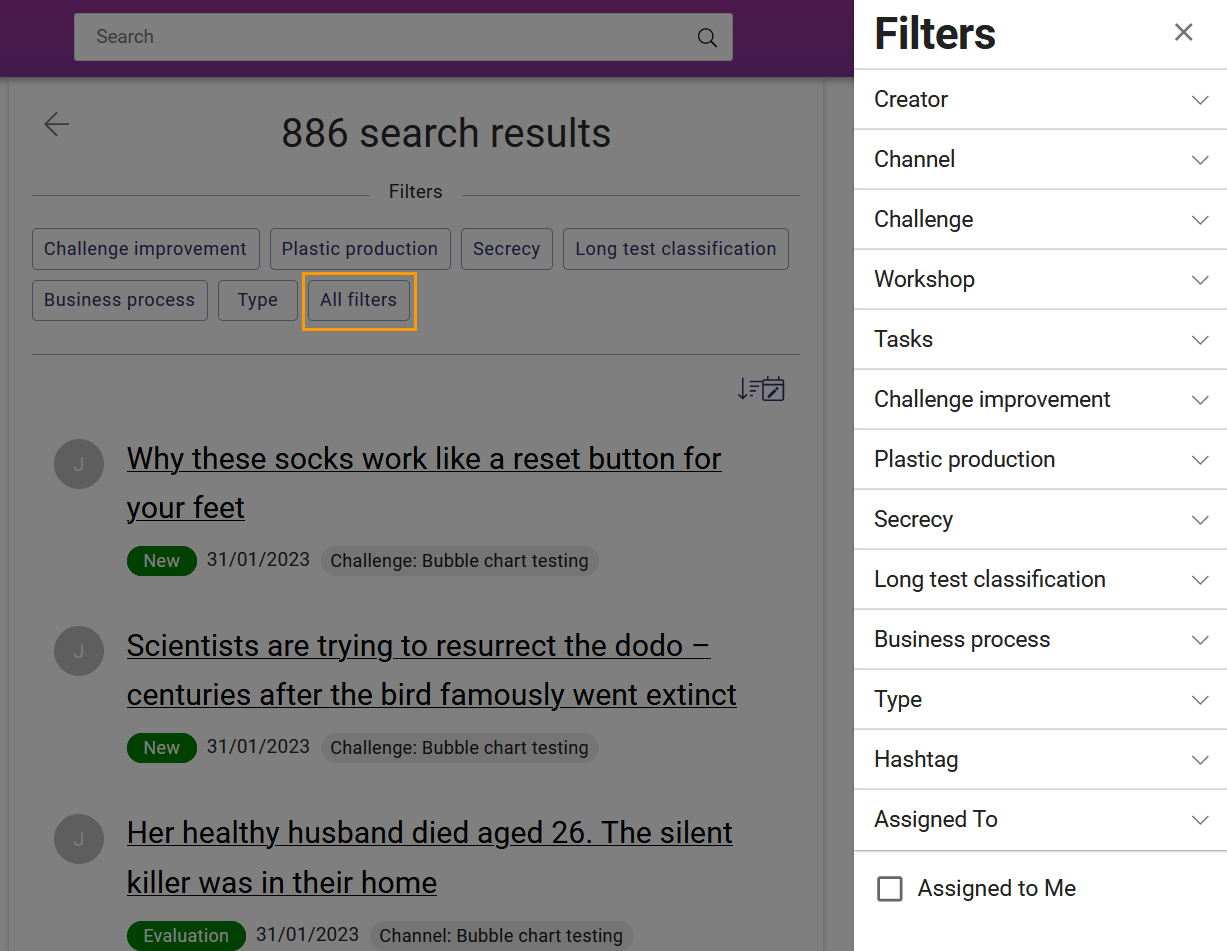Click the All filters button
Image resolution: width=1227 pixels, height=951 pixels.
tap(359, 300)
